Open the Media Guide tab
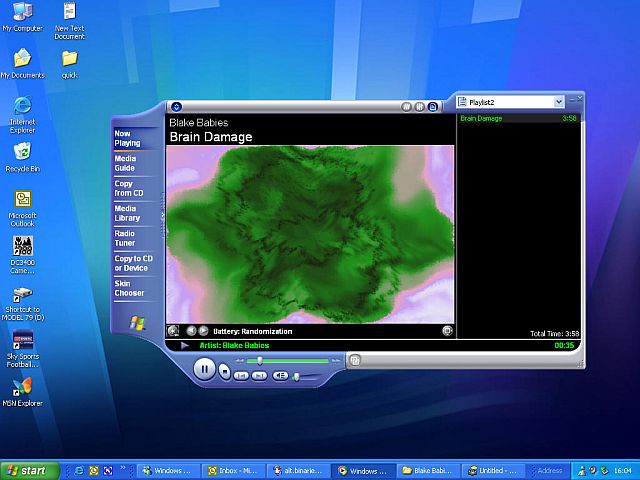 (x=125, y=163)
